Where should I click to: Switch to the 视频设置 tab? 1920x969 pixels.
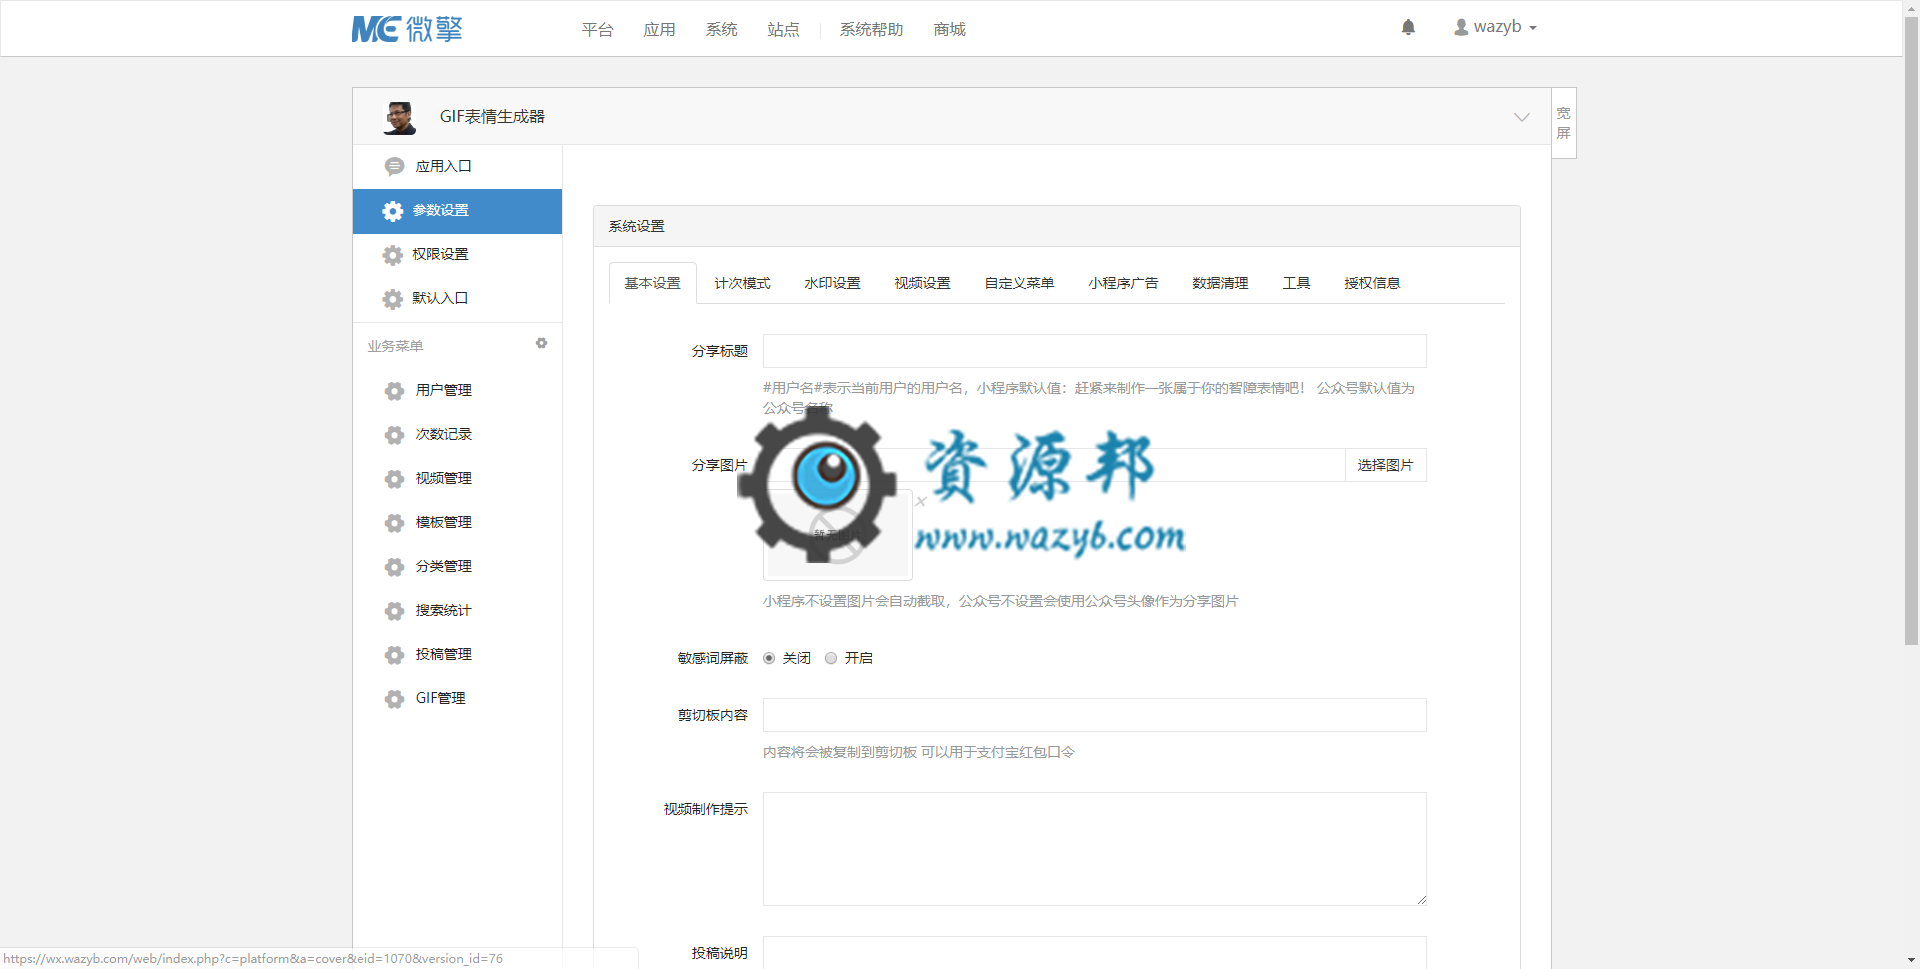point(922,283)
